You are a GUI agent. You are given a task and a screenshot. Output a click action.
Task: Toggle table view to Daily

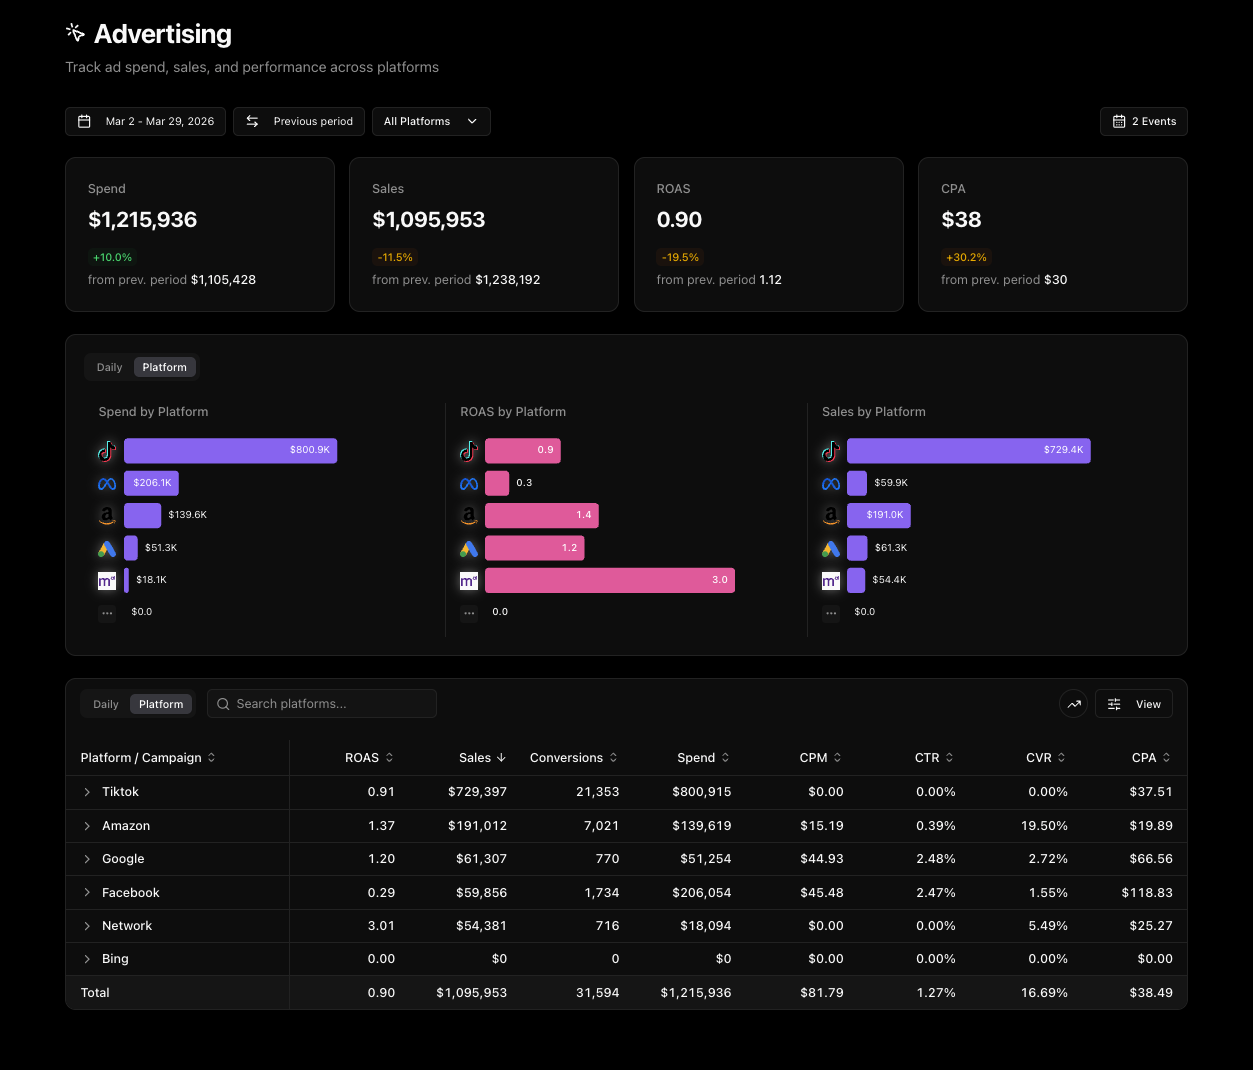[x=105, y=704]
